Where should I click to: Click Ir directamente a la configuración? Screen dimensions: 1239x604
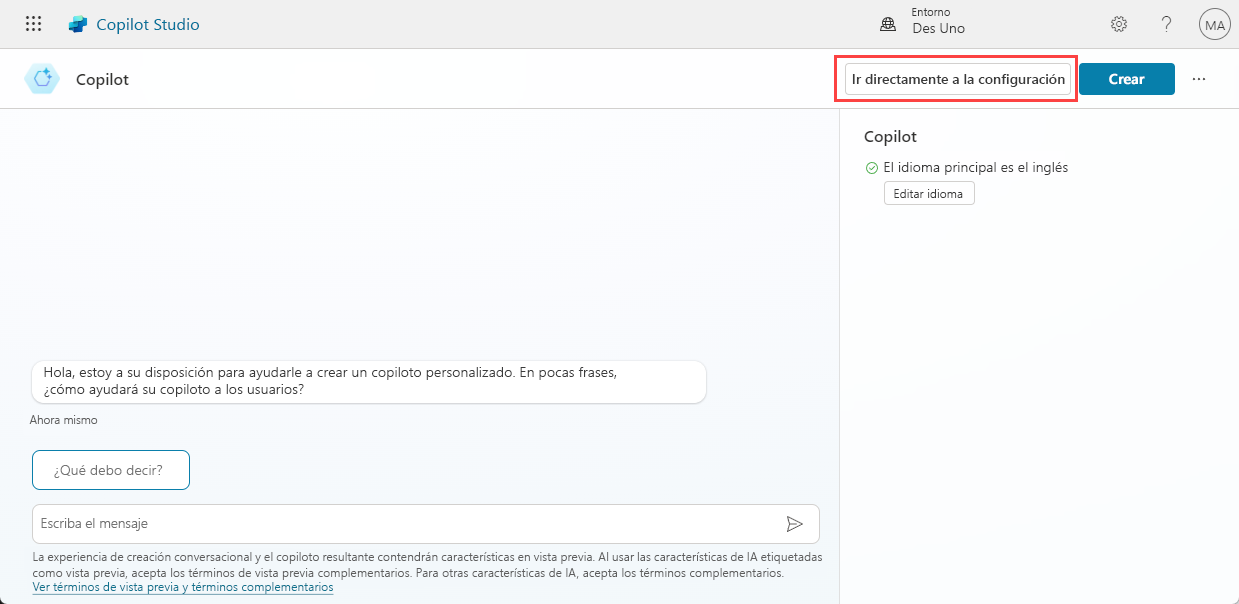pyautogui.click(x=958, y=79)
